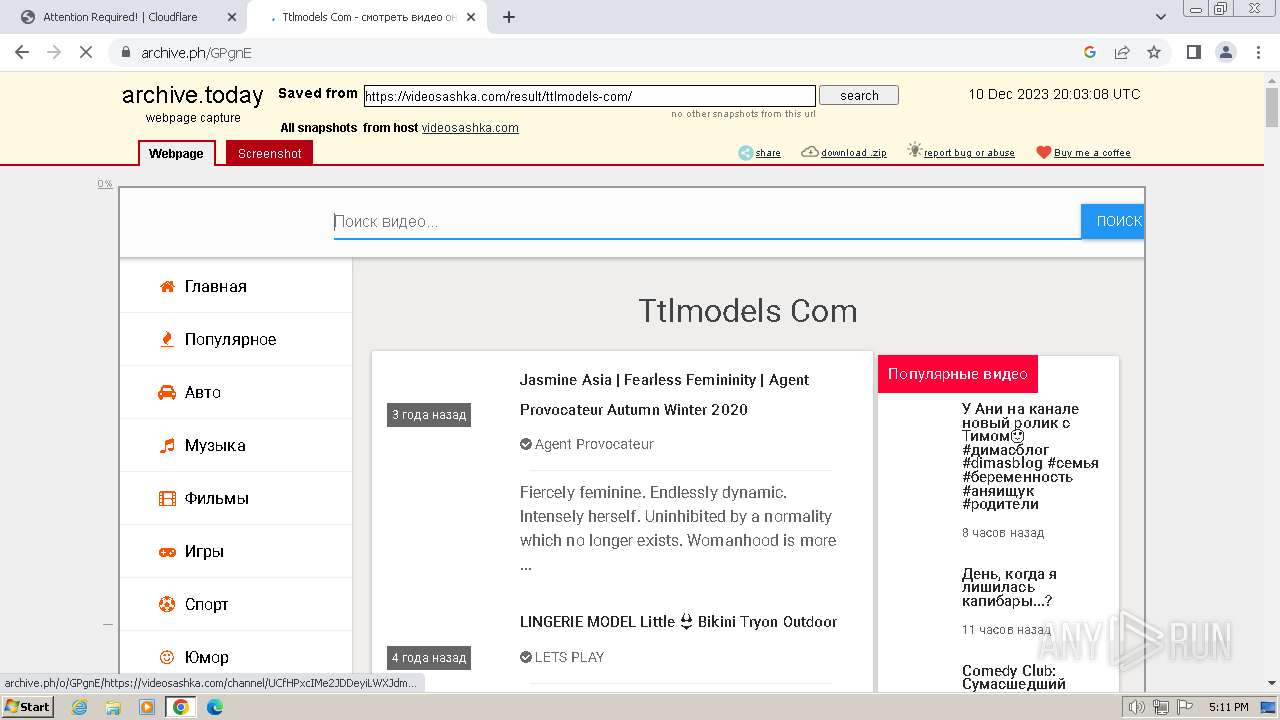
Task: Click the archive search button
Action: [x=859, y=96]
